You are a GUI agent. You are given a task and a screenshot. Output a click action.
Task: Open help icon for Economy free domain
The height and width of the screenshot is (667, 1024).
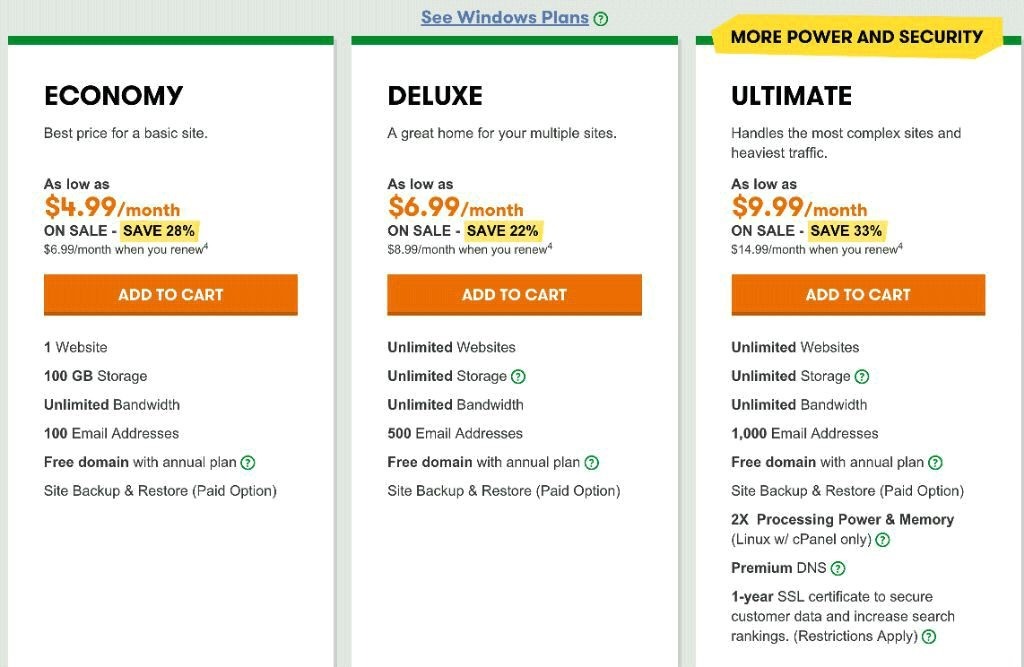[248, 463]
